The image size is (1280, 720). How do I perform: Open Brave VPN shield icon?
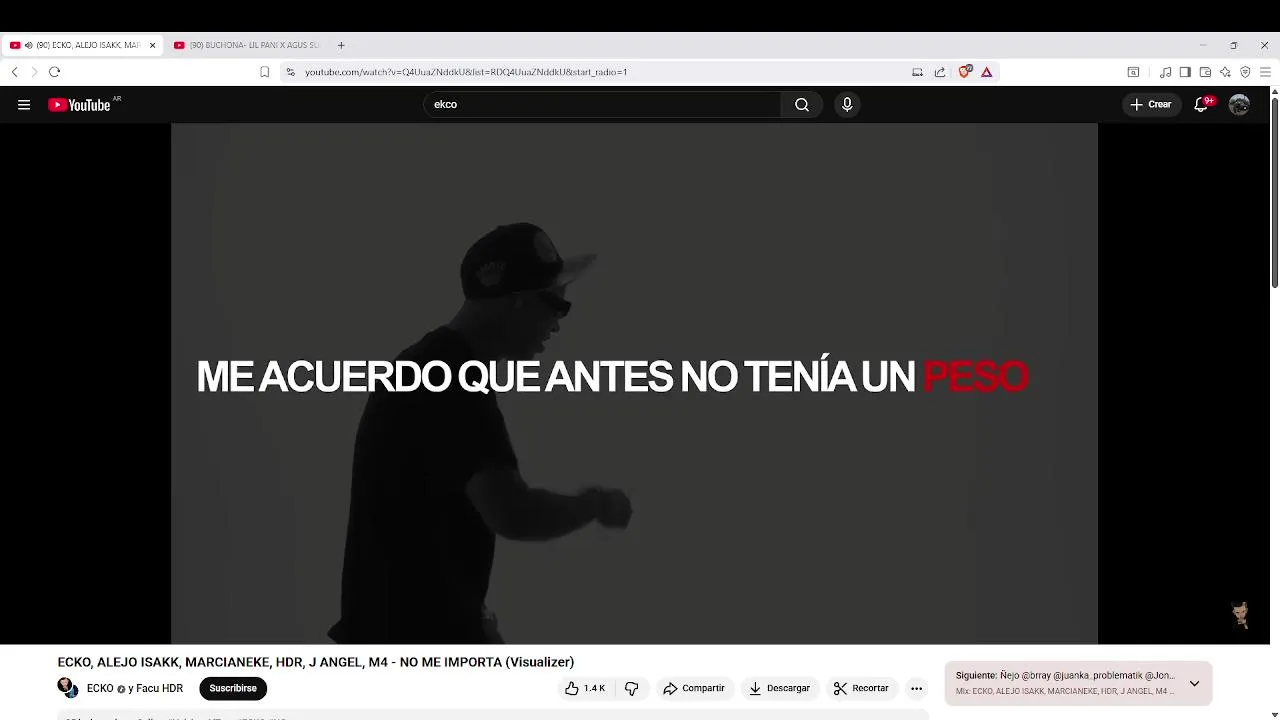click(1245, 72)
